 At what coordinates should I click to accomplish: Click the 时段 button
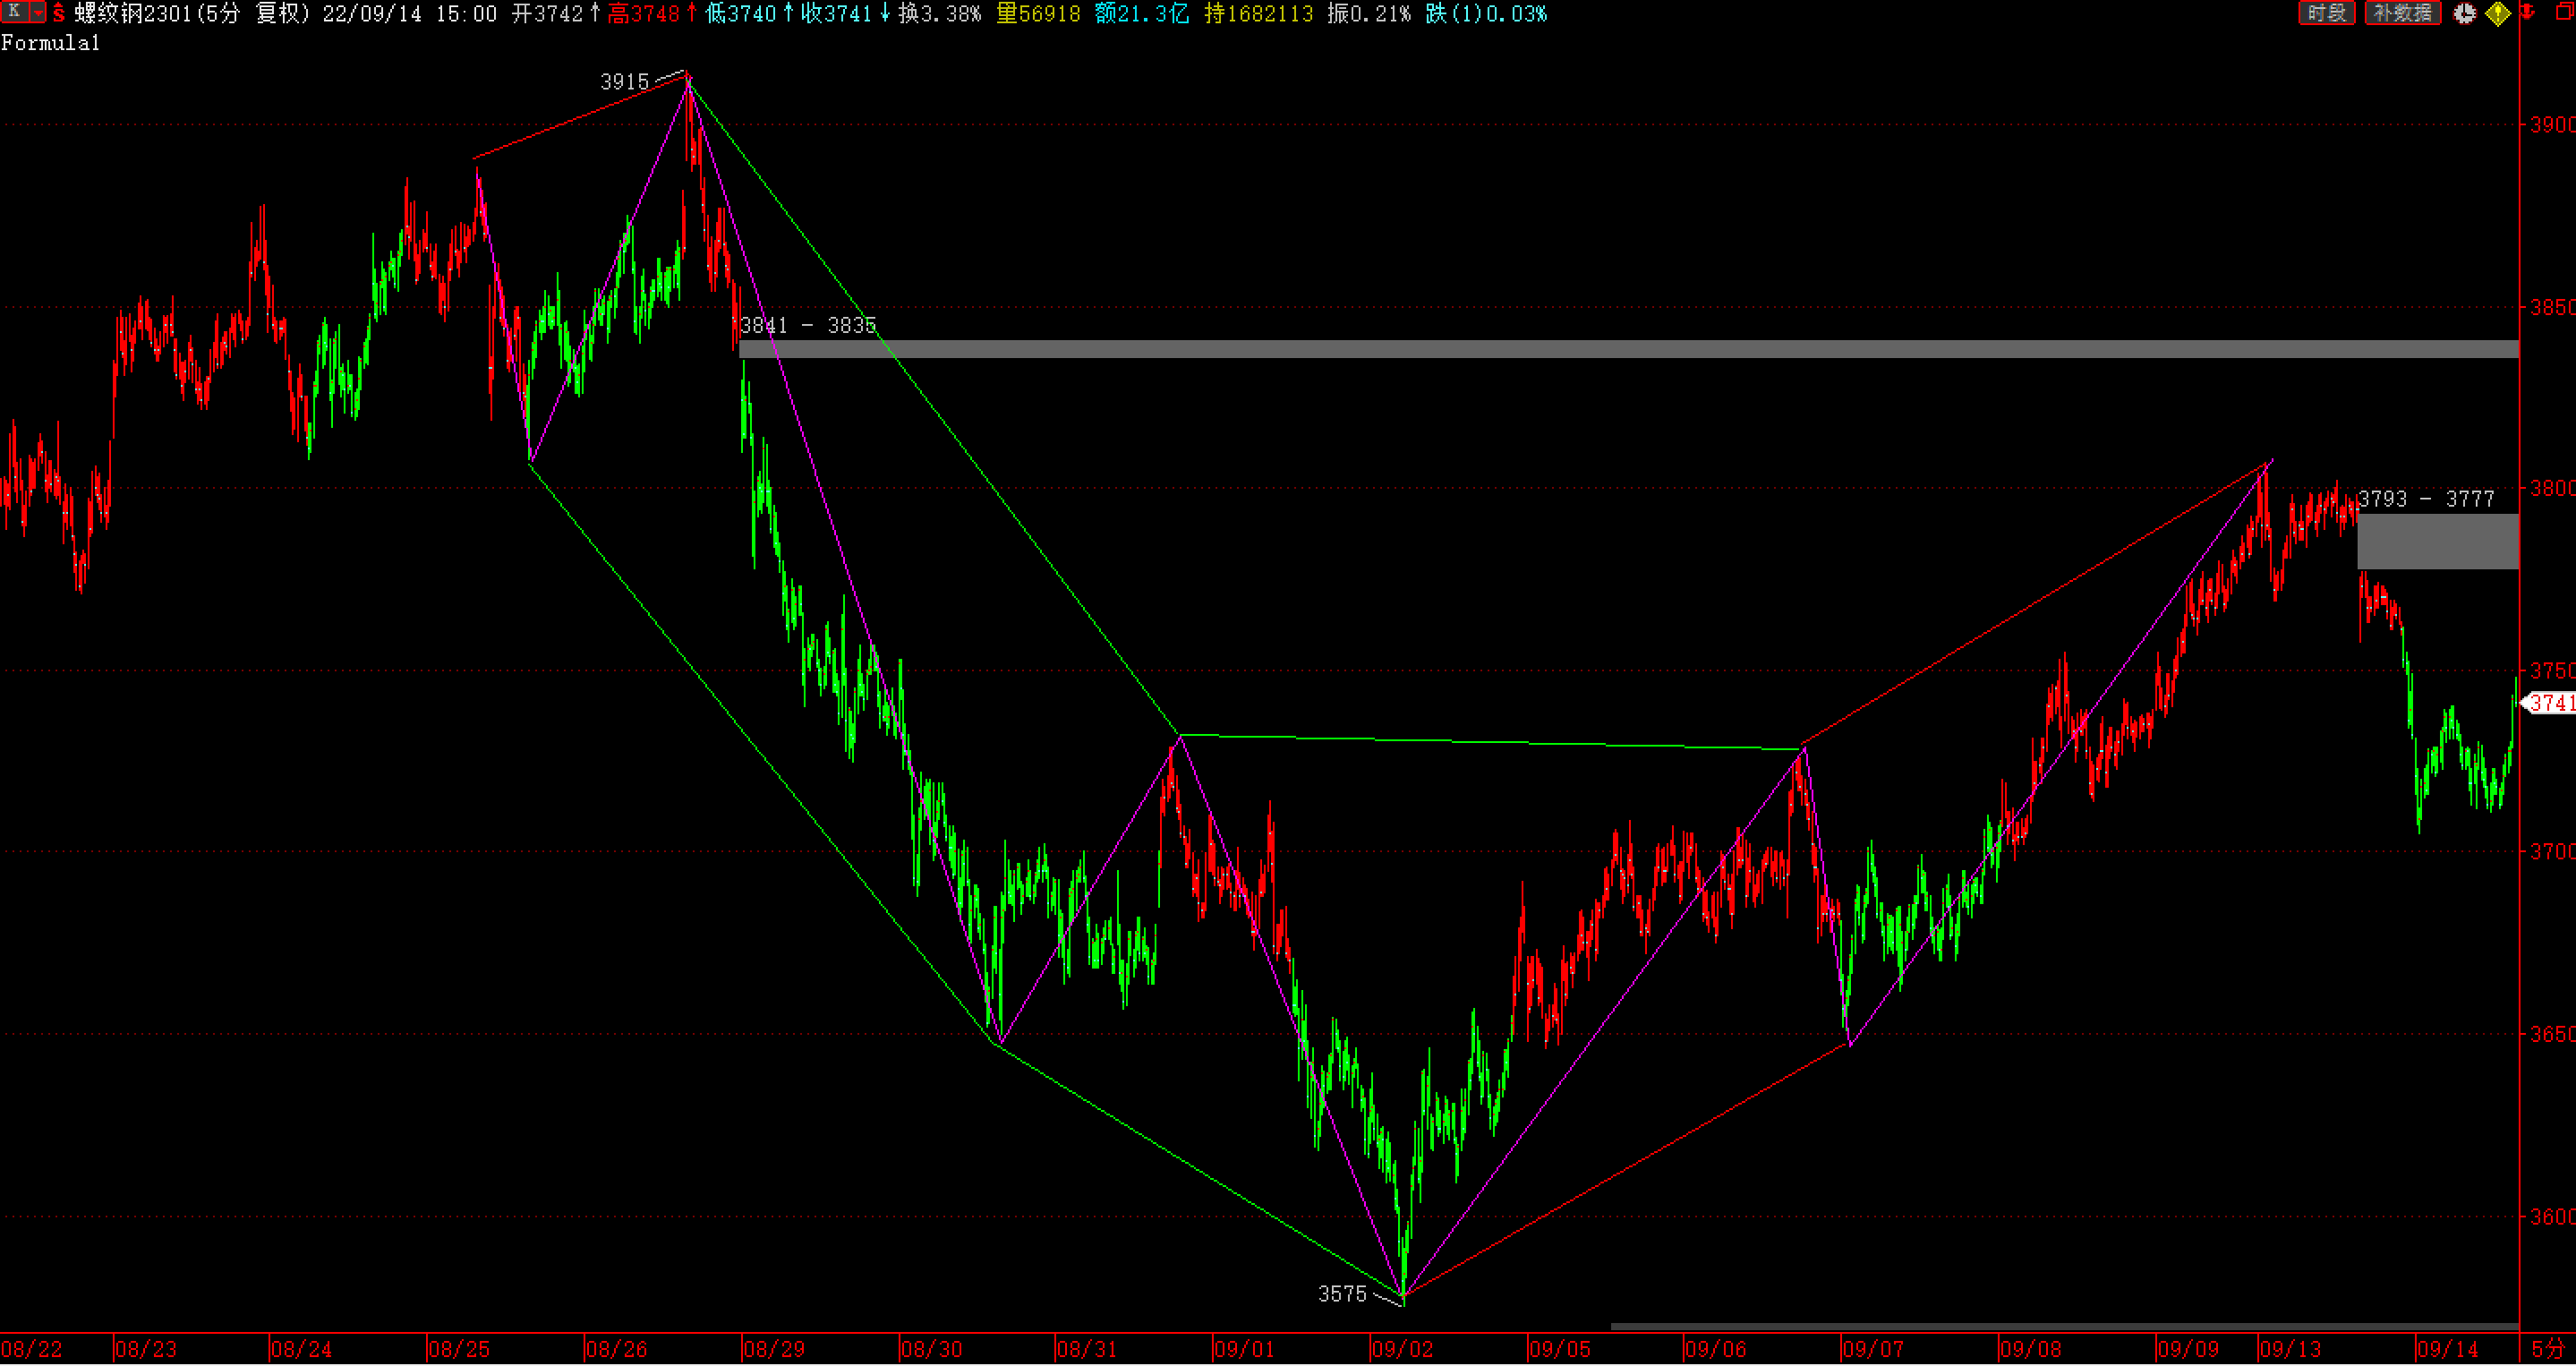pyautogui.click(x=2326, y=13)
